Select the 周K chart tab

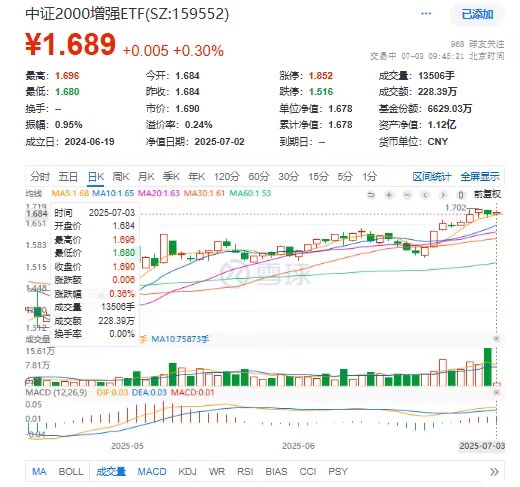tap(121, 176)
